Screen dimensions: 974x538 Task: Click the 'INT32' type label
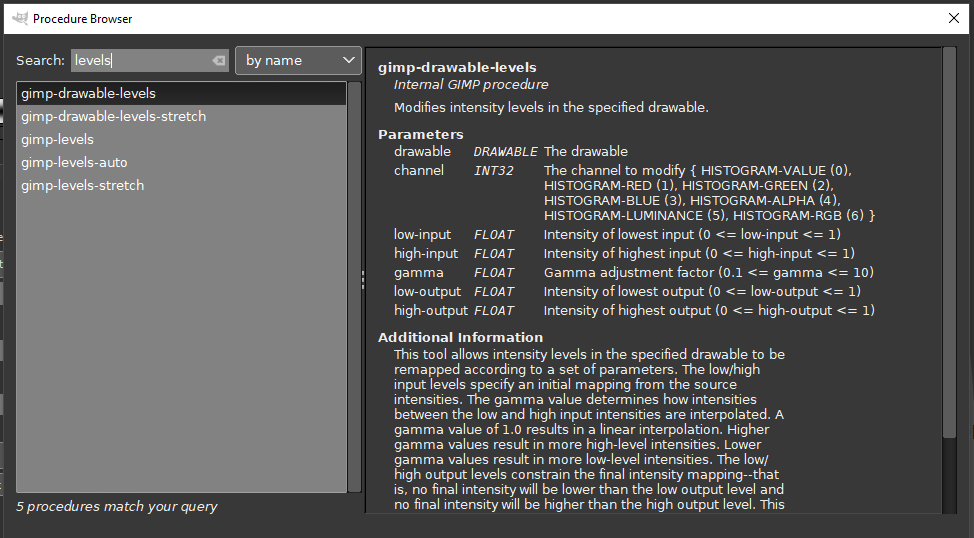494,170
